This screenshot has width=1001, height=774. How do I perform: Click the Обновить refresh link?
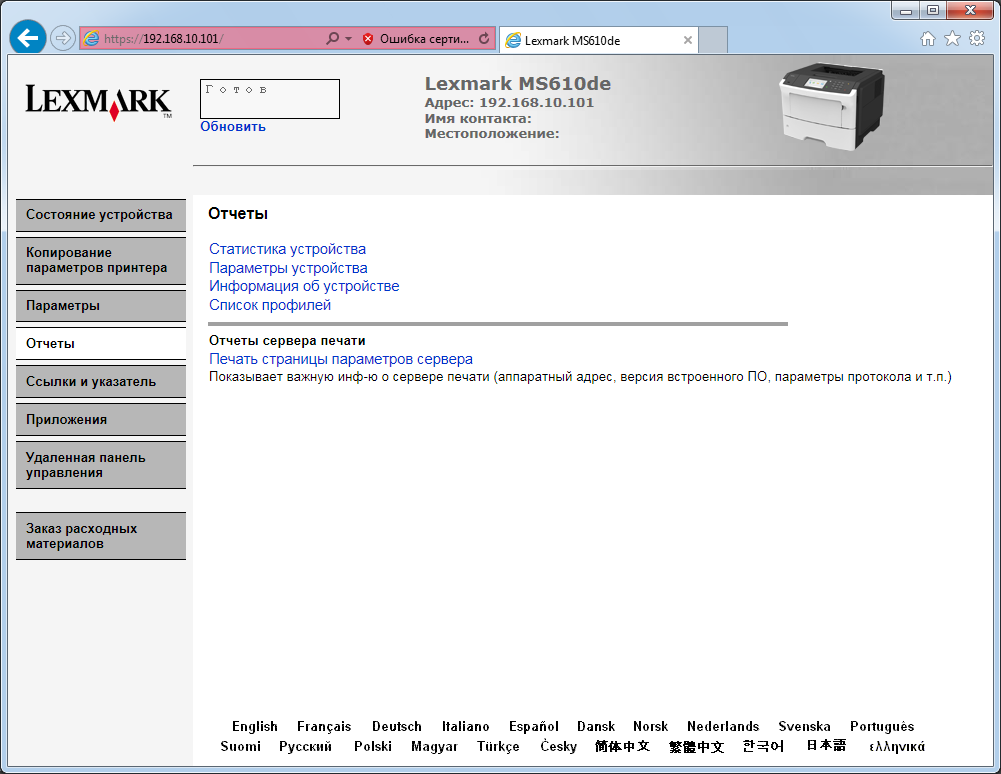(x=233, y=126)
